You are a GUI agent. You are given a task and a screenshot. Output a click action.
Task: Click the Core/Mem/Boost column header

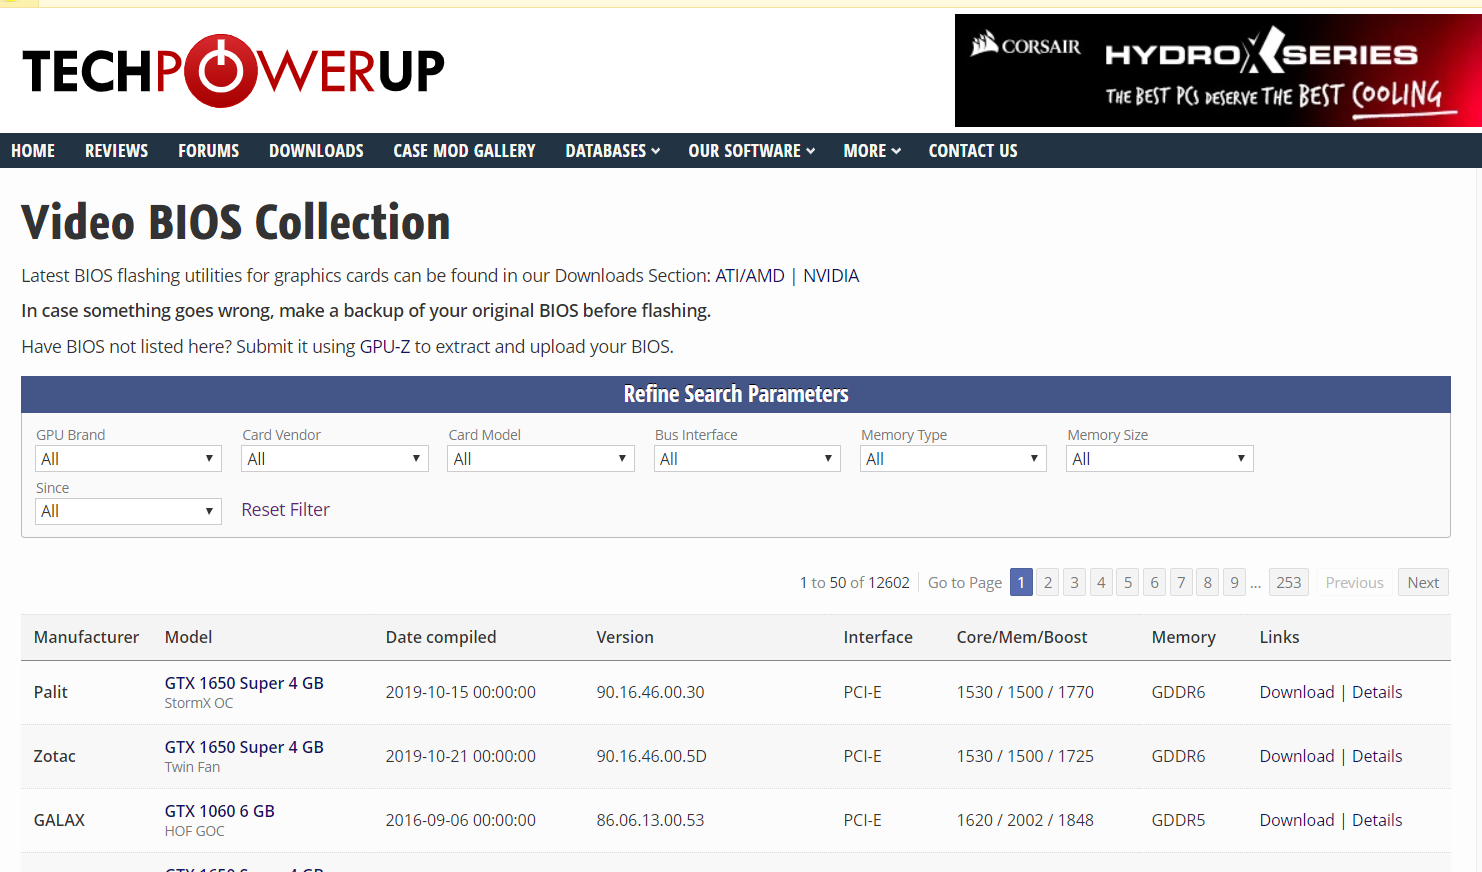1022,637
